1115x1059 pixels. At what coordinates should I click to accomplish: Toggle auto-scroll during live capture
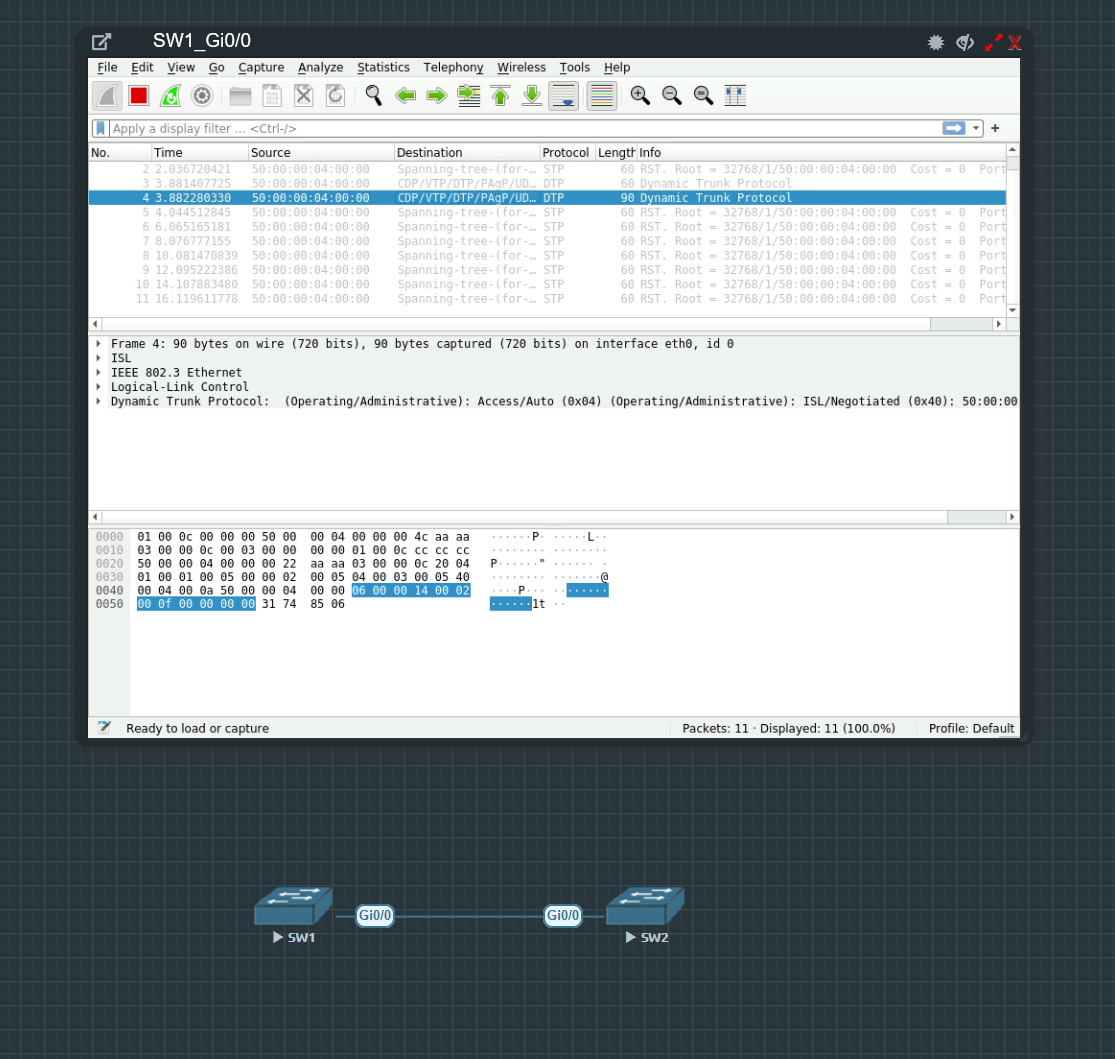564,96
